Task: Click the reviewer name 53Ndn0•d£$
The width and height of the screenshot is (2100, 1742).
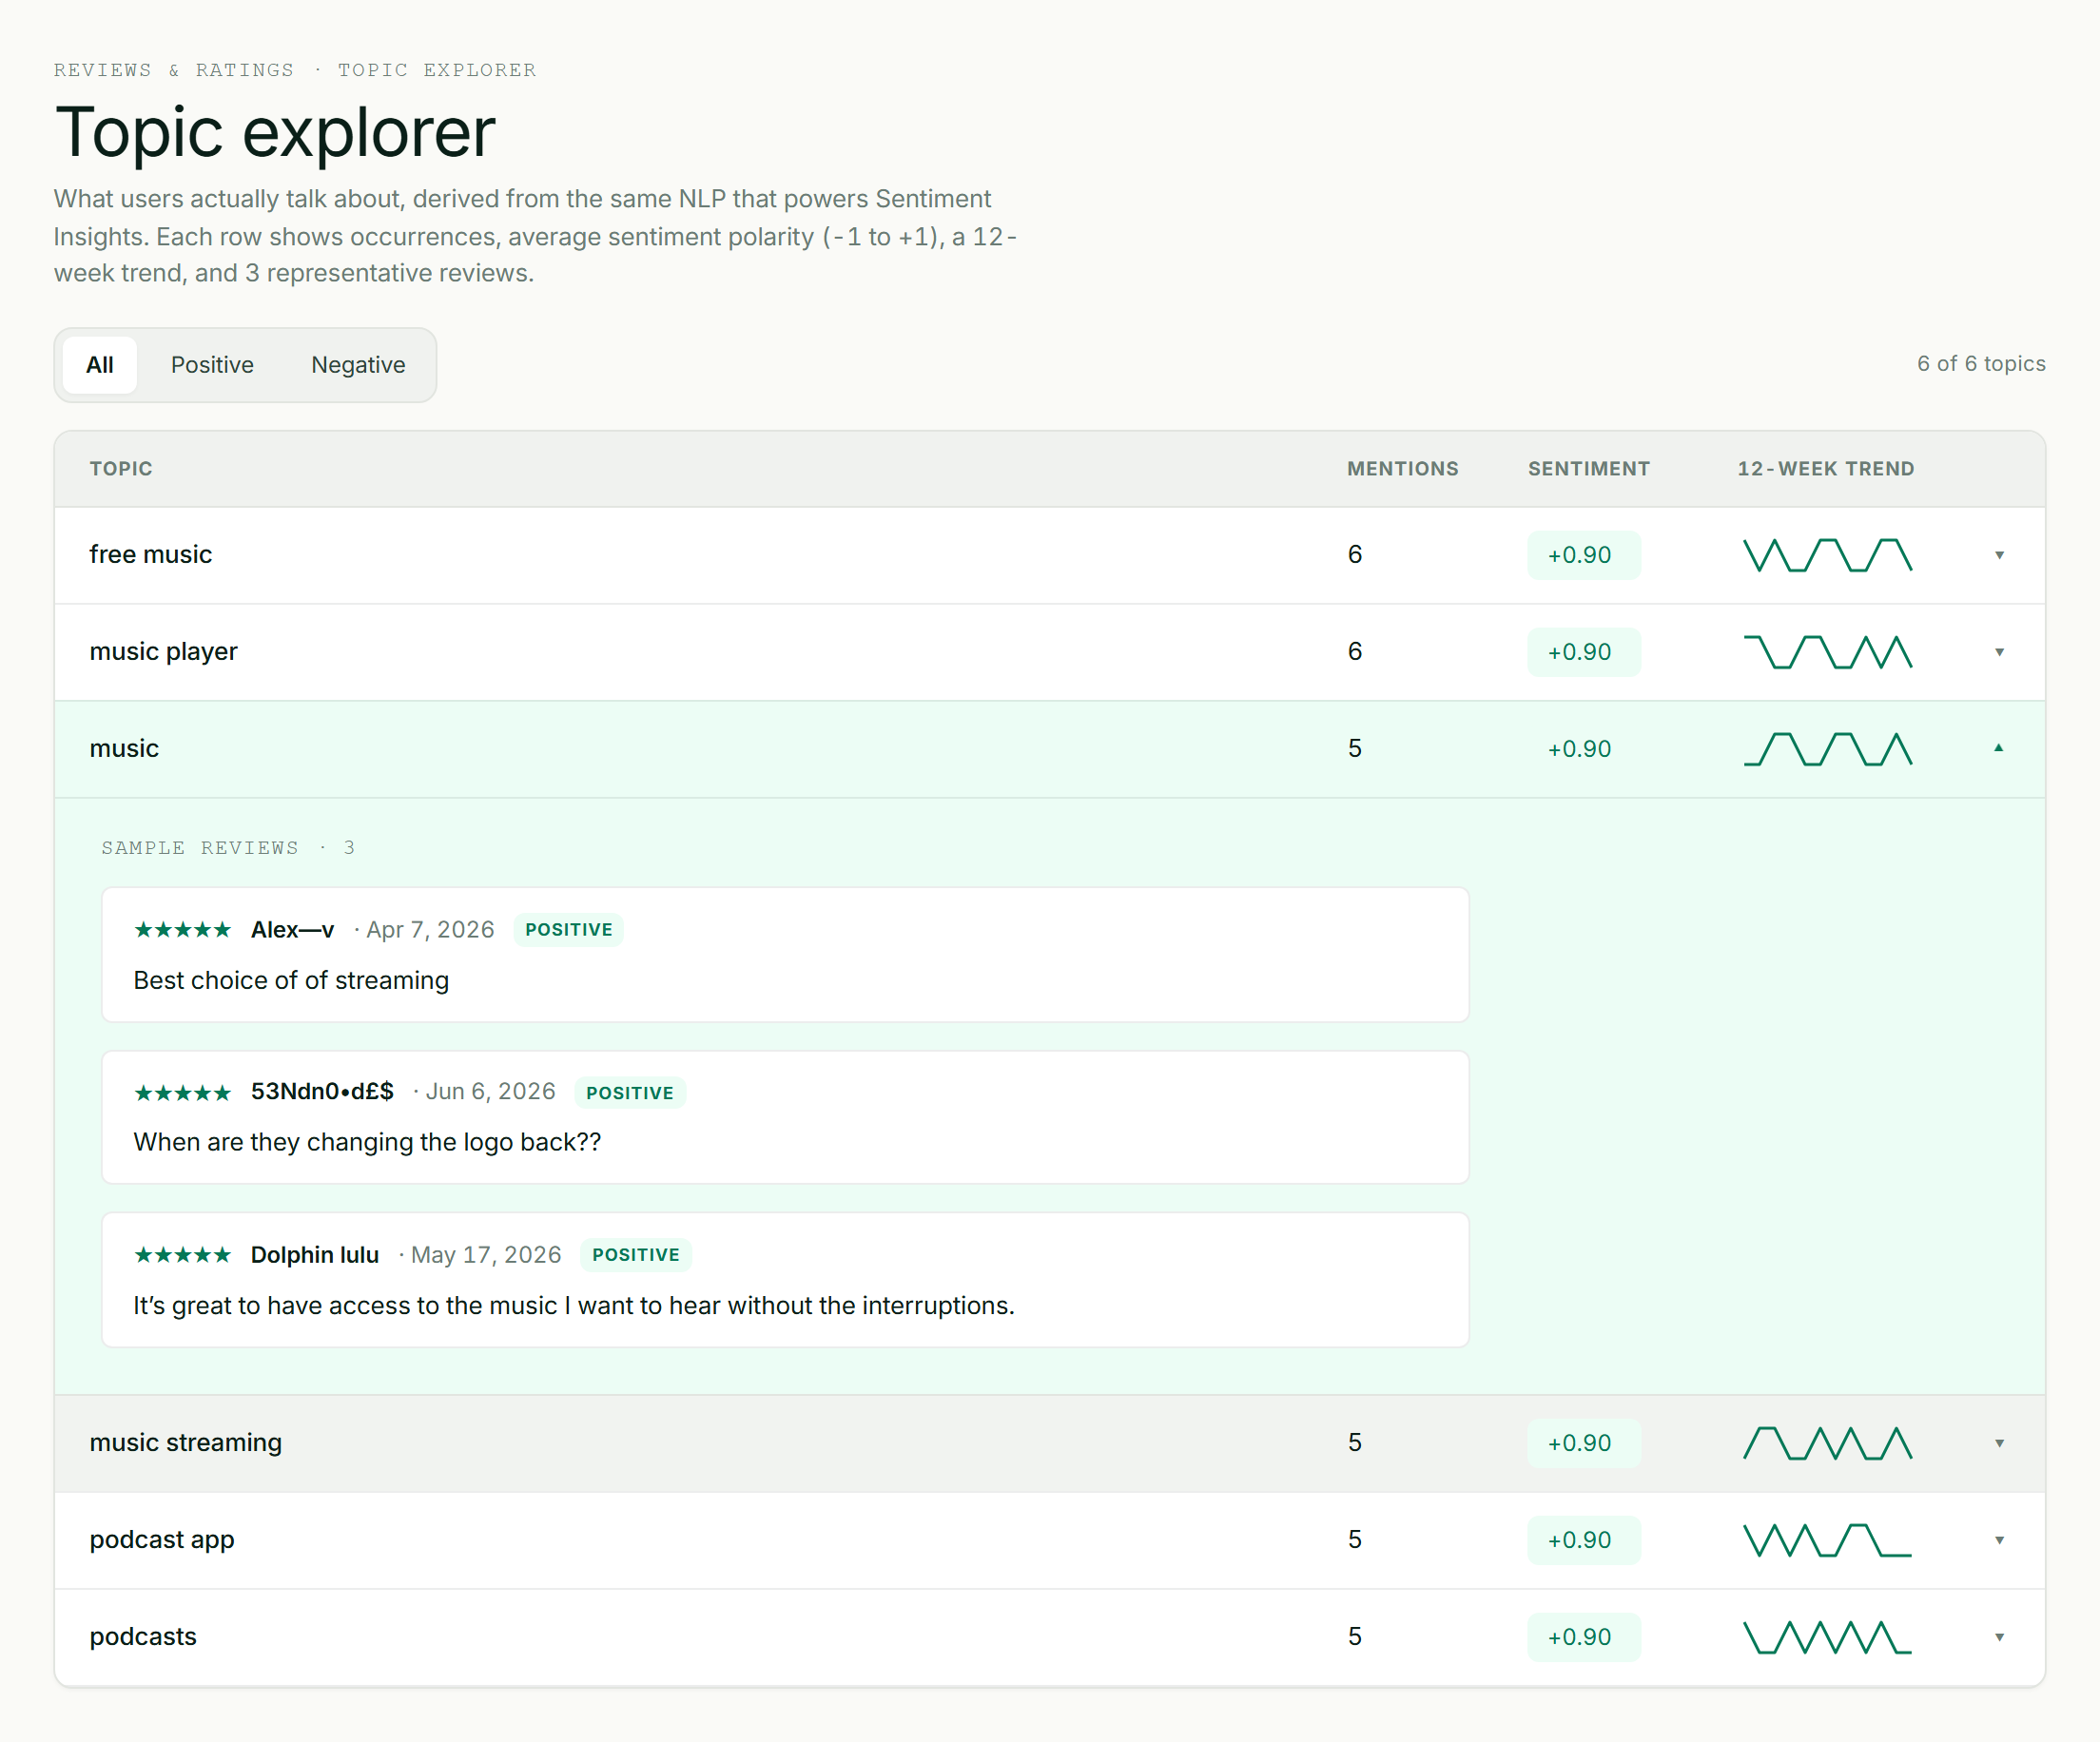Action: 322,1091
